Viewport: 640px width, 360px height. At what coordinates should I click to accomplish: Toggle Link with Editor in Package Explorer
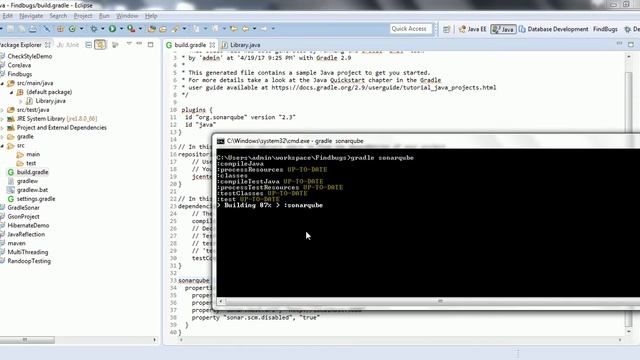click(x=100, y=44)
